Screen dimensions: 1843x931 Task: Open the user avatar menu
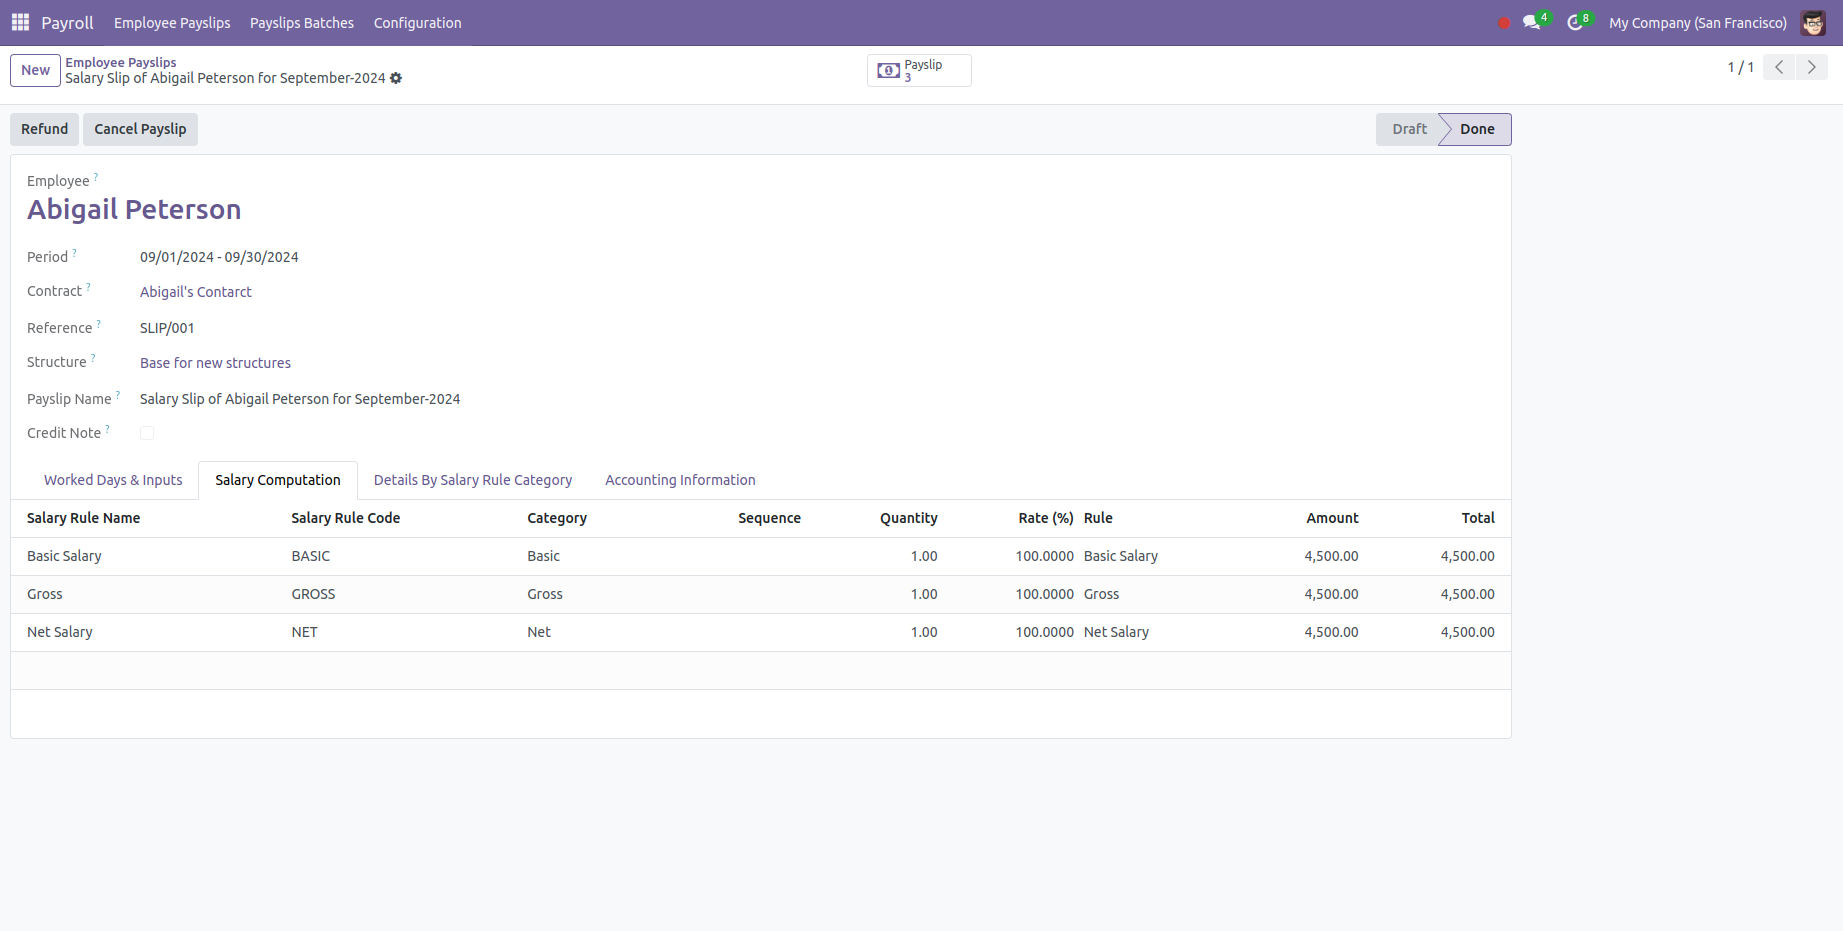(1812, 23)
